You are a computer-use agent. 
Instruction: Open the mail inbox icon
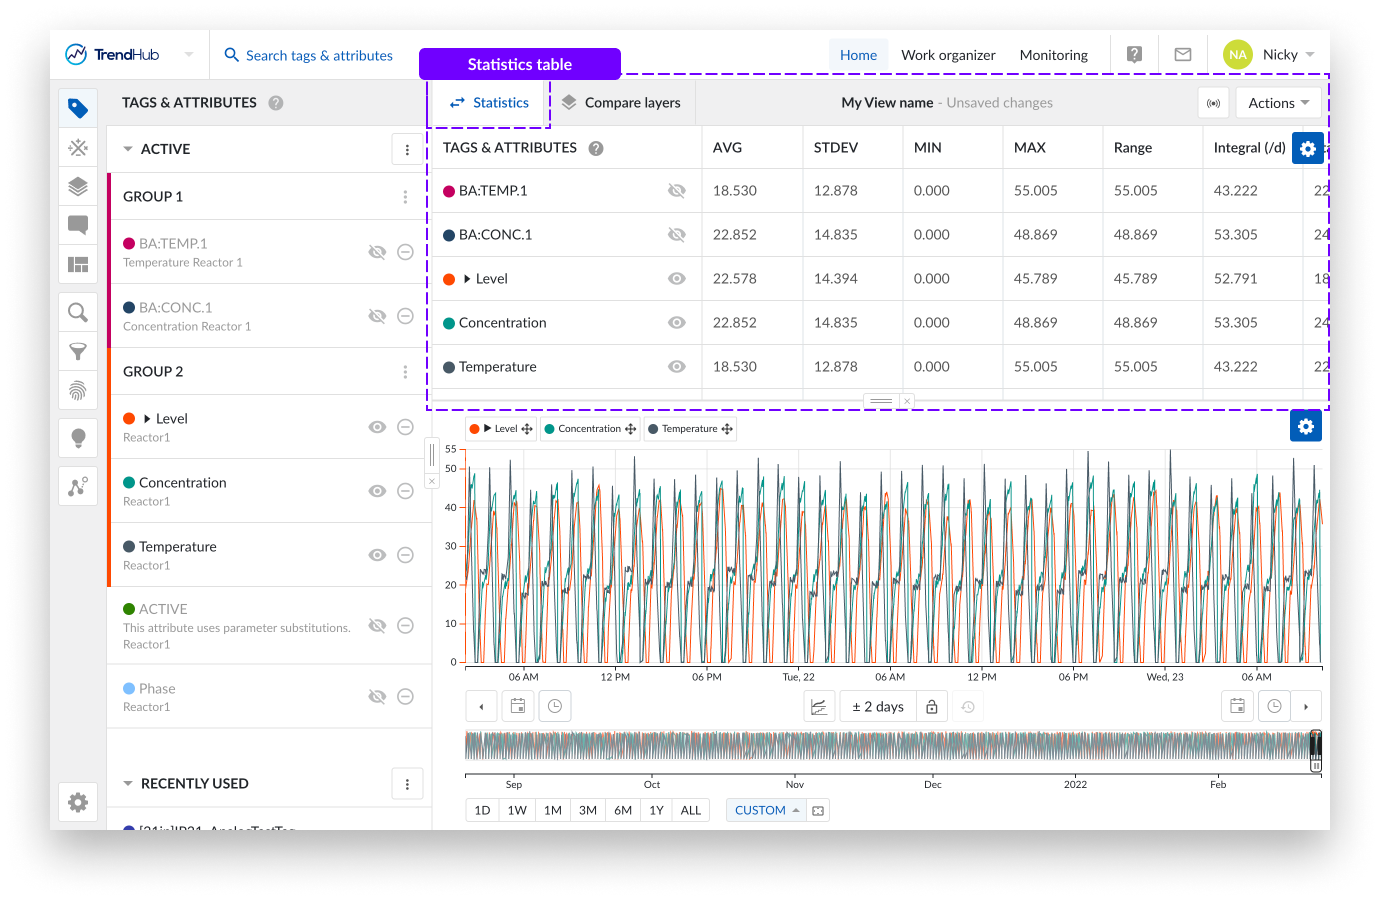[1182, 55]
